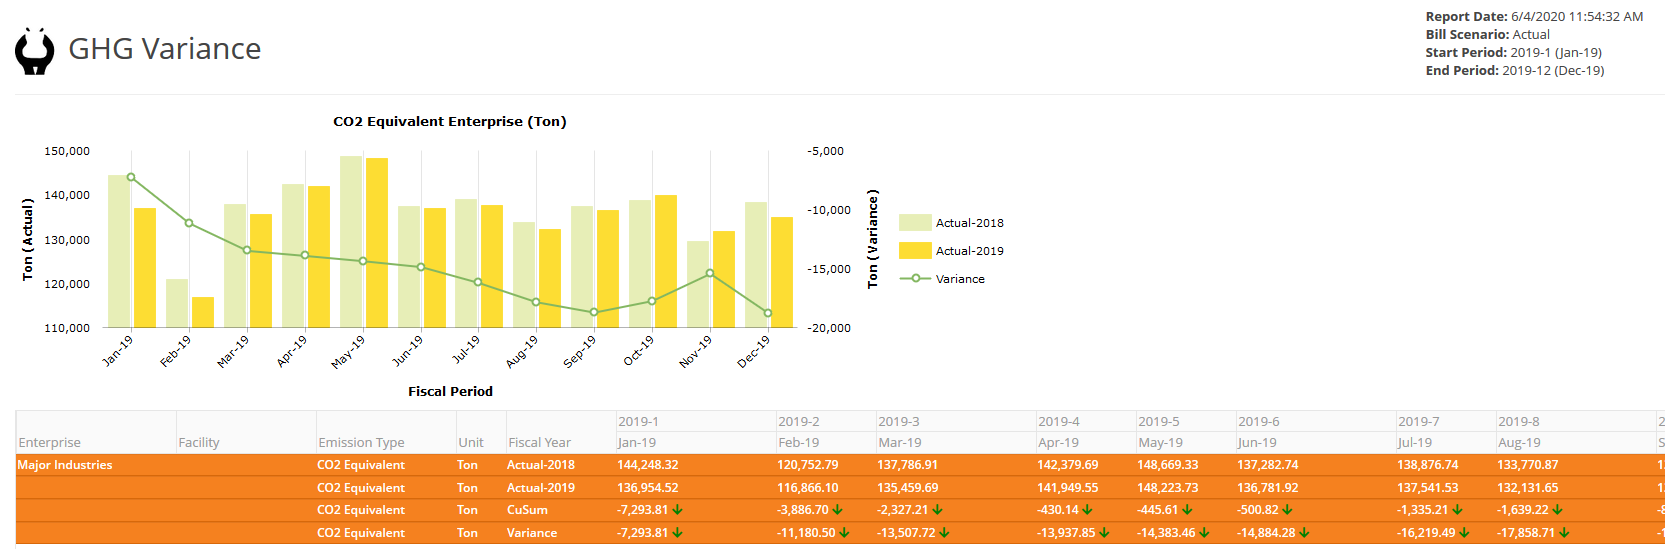1665x549 pixels.
Task: Select the Actual-2019 legend label
Action: point(969,251)
